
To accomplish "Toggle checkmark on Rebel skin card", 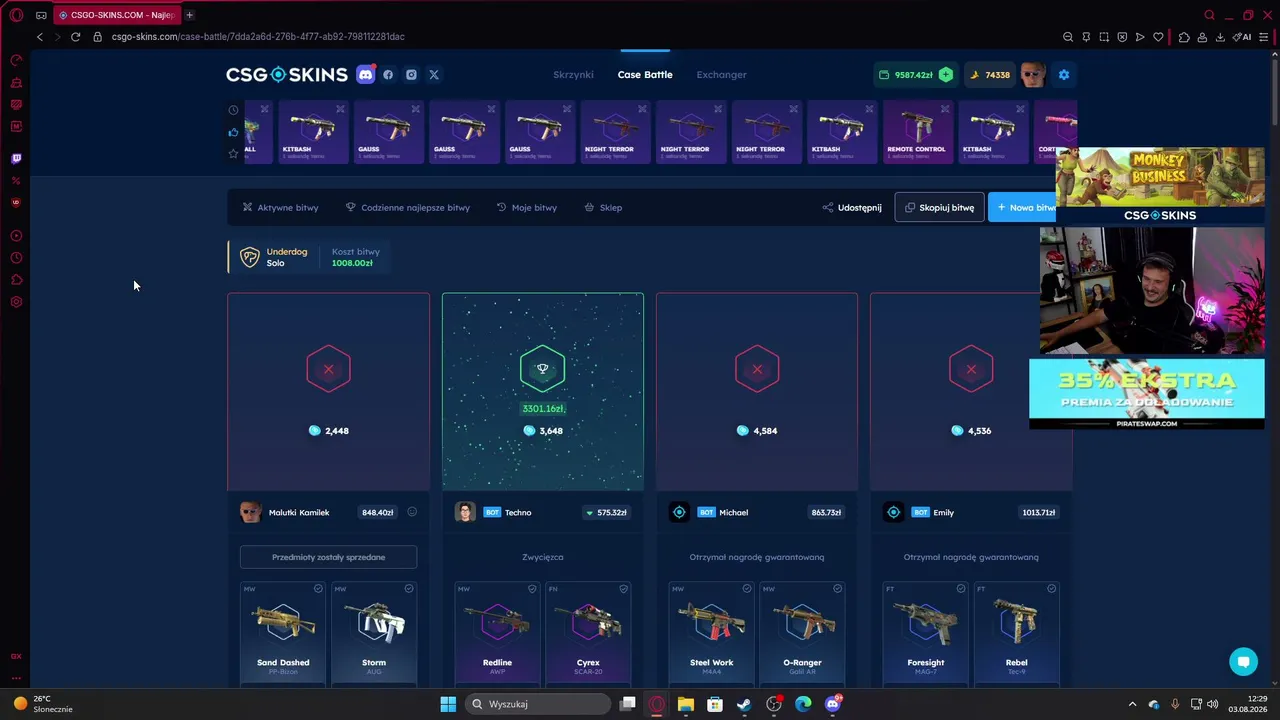I will [x=1051, y=589].
